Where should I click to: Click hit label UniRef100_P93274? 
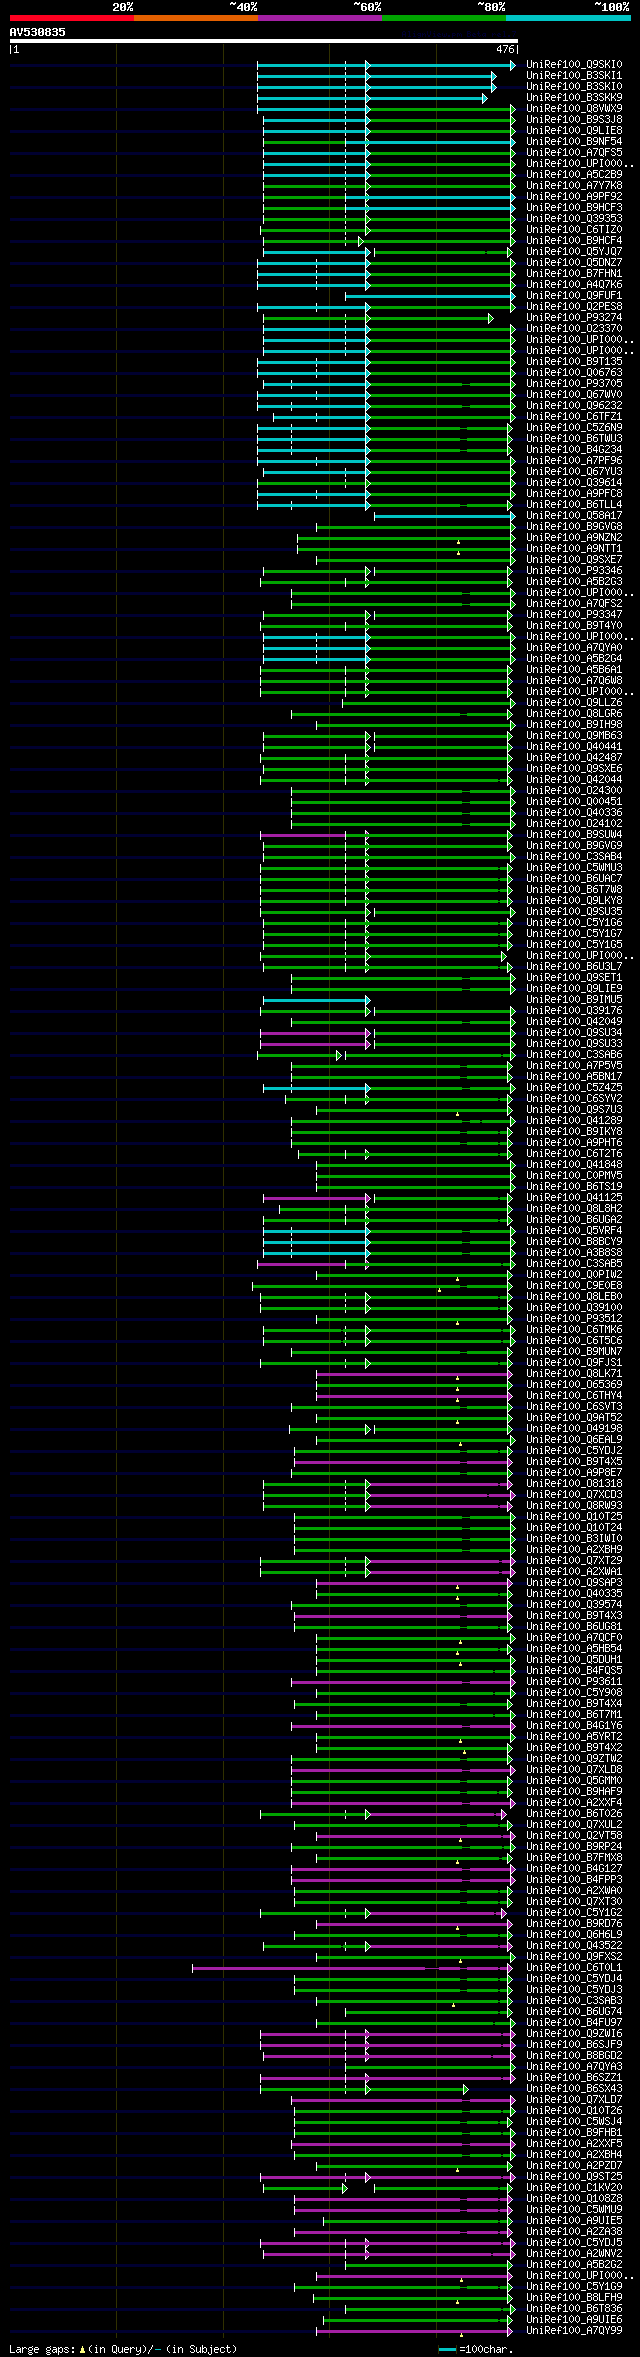(574, 318)
